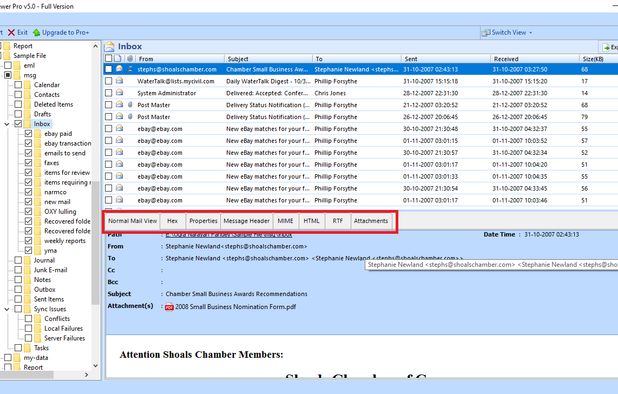618x394 pixels.
Task: Click the Junk E-mail folder icon
Action: [27, 270]
